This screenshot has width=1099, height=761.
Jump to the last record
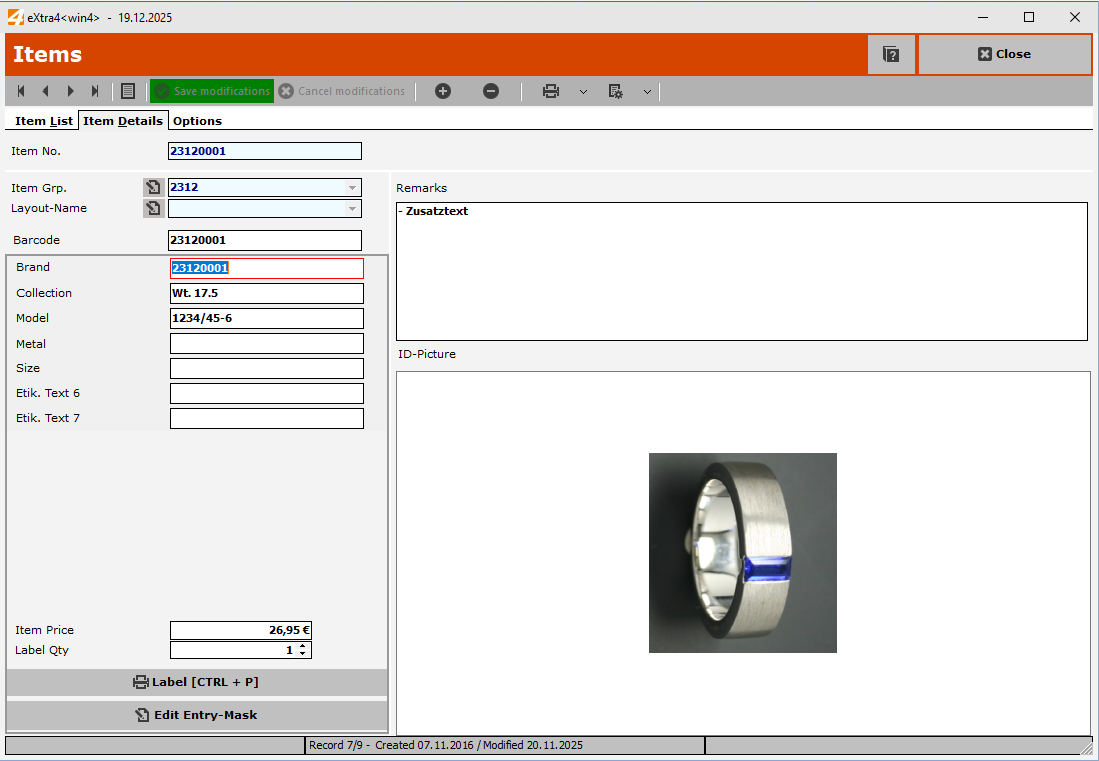[95, 91]
